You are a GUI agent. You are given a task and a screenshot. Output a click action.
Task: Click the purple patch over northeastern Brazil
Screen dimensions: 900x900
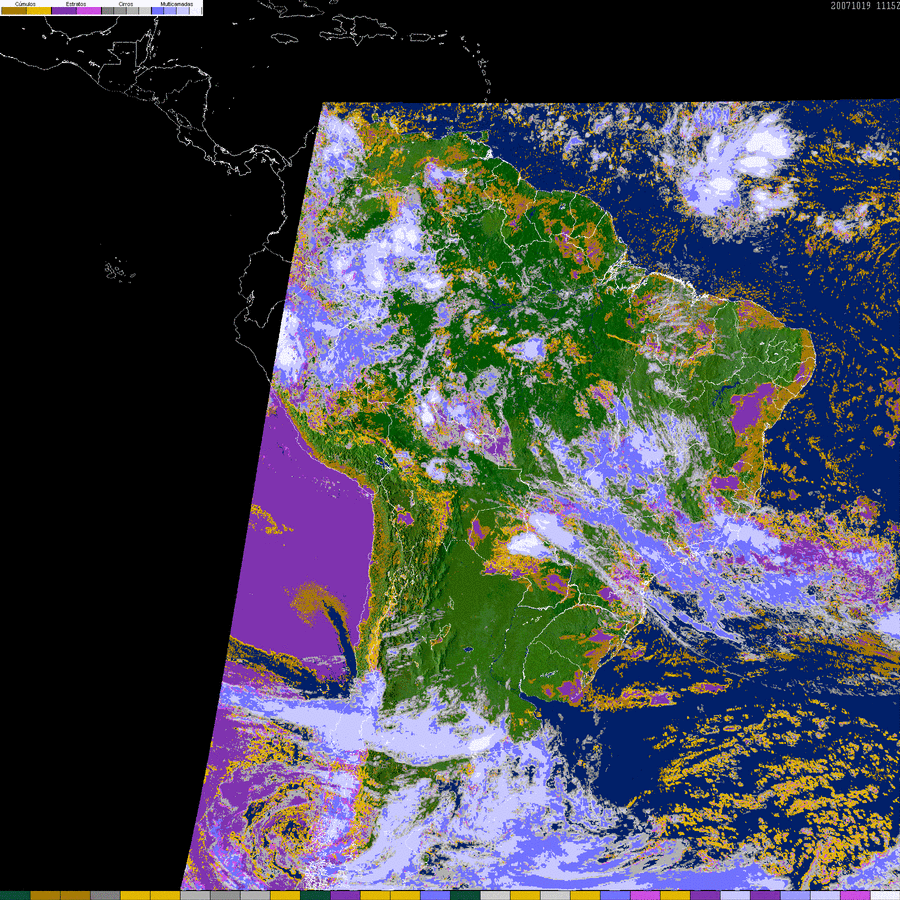[748, 412]
